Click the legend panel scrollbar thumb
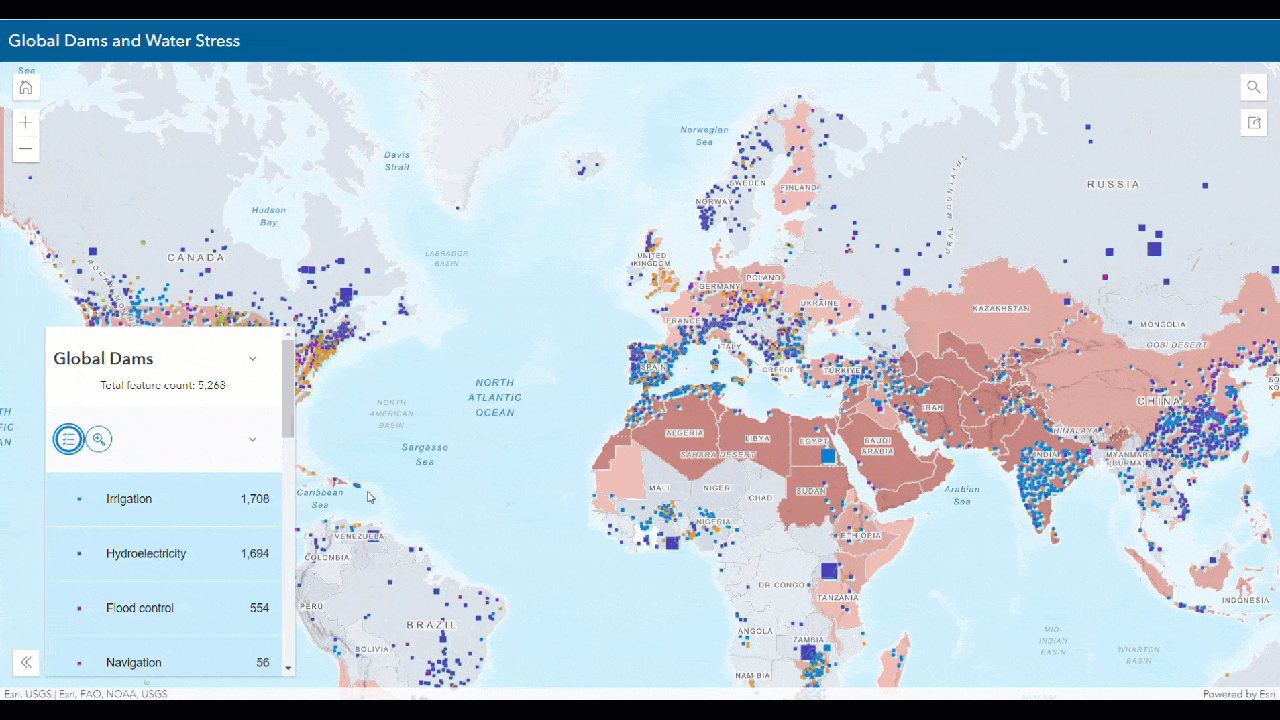 click(289, 388)
